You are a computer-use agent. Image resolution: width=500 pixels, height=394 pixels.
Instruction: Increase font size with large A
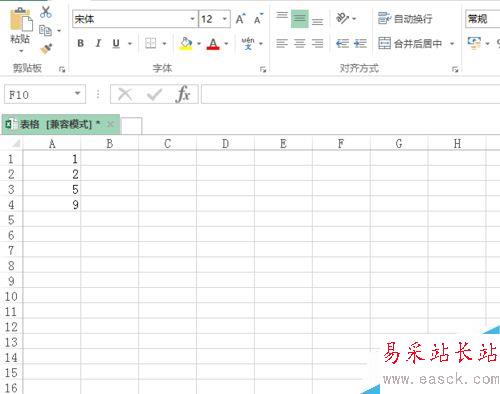click(240, 19)
